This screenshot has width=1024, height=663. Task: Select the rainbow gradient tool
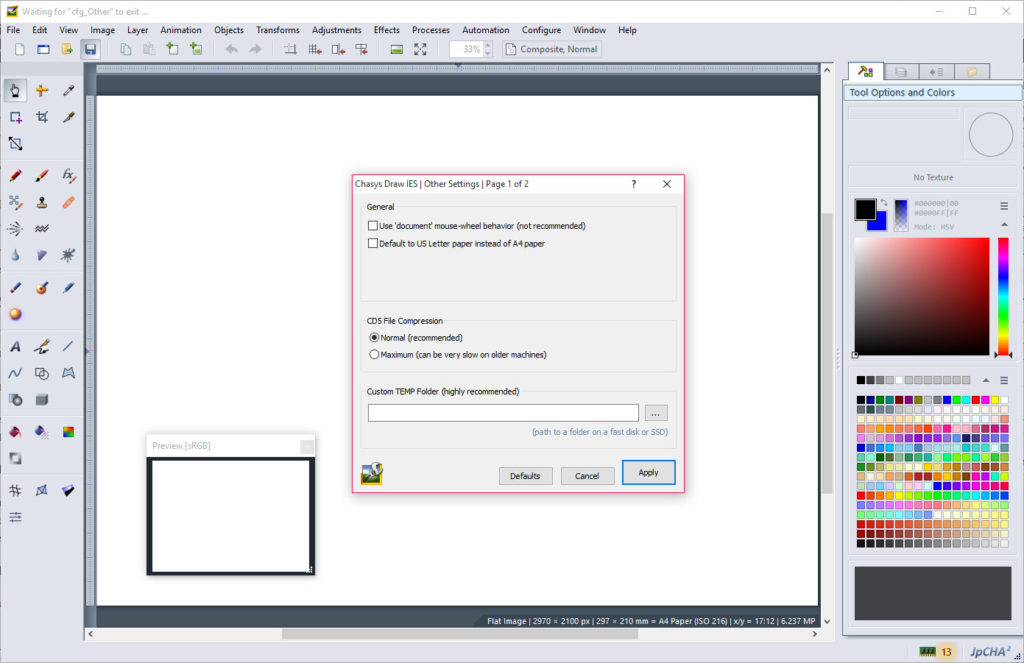click(69, 432)
